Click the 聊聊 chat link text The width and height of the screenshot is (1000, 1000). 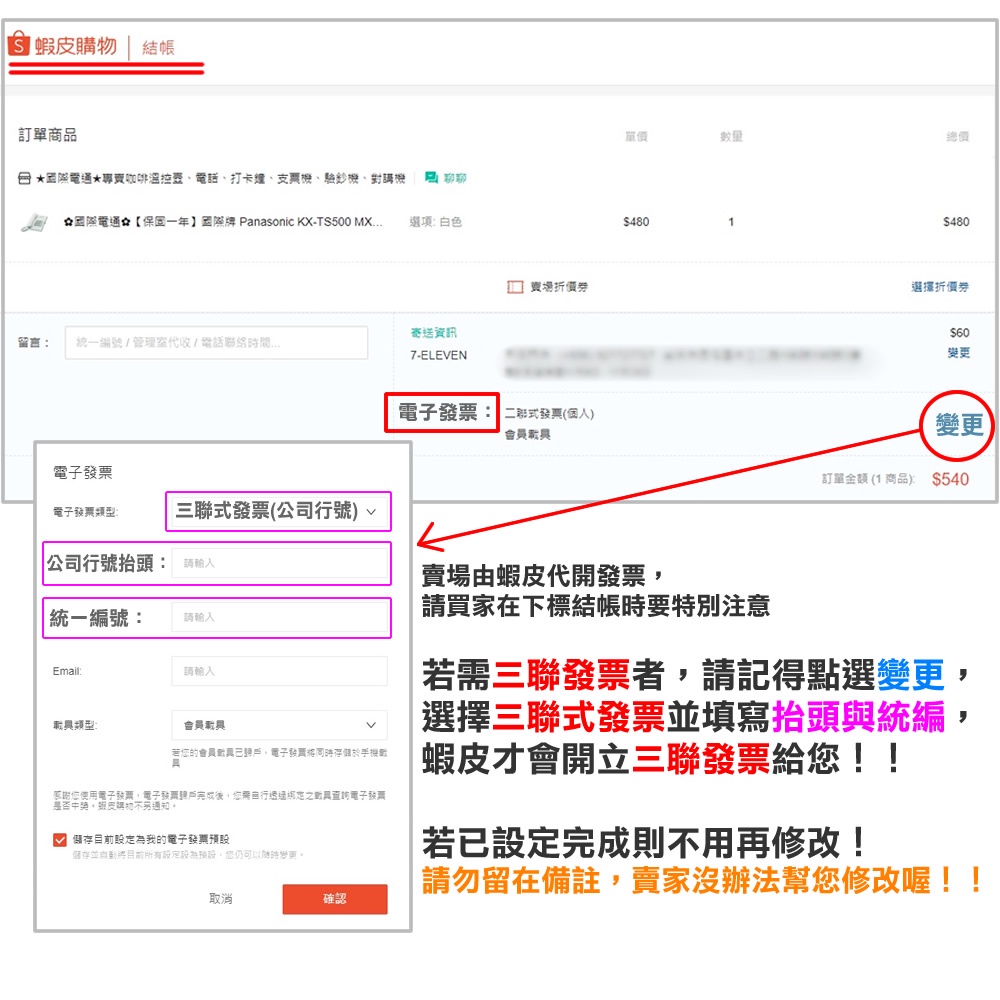455,178
